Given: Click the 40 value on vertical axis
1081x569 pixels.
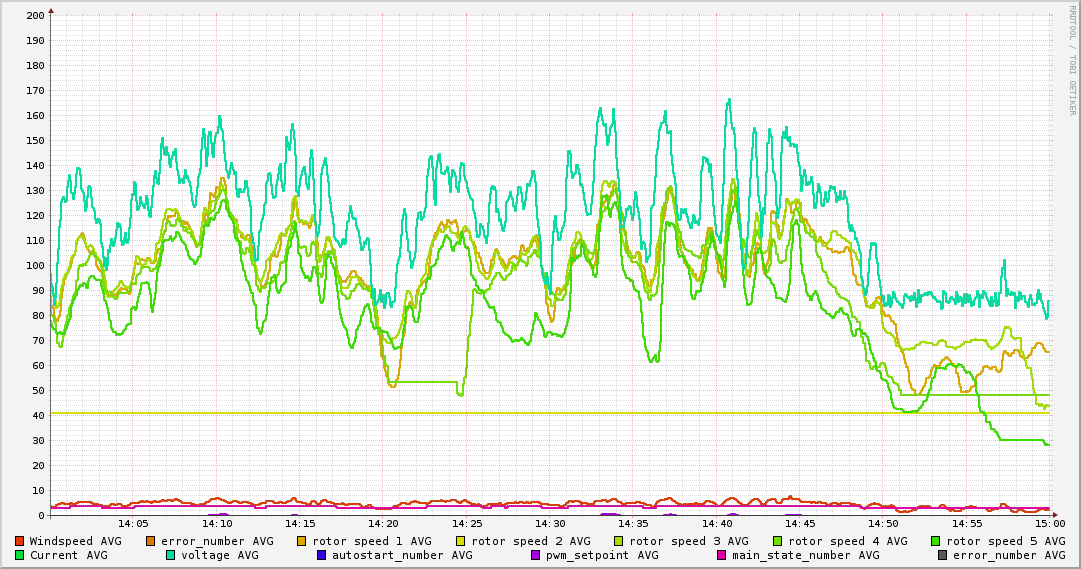Looking at the screenshot, I should pyautogui.click(x=39, y=415).
